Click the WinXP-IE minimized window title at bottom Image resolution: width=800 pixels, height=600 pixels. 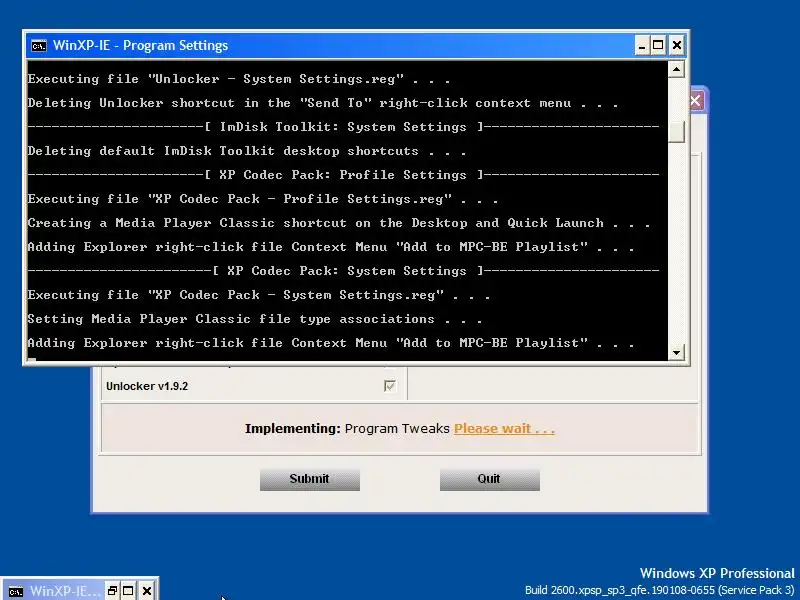click(x=65, y=591)
